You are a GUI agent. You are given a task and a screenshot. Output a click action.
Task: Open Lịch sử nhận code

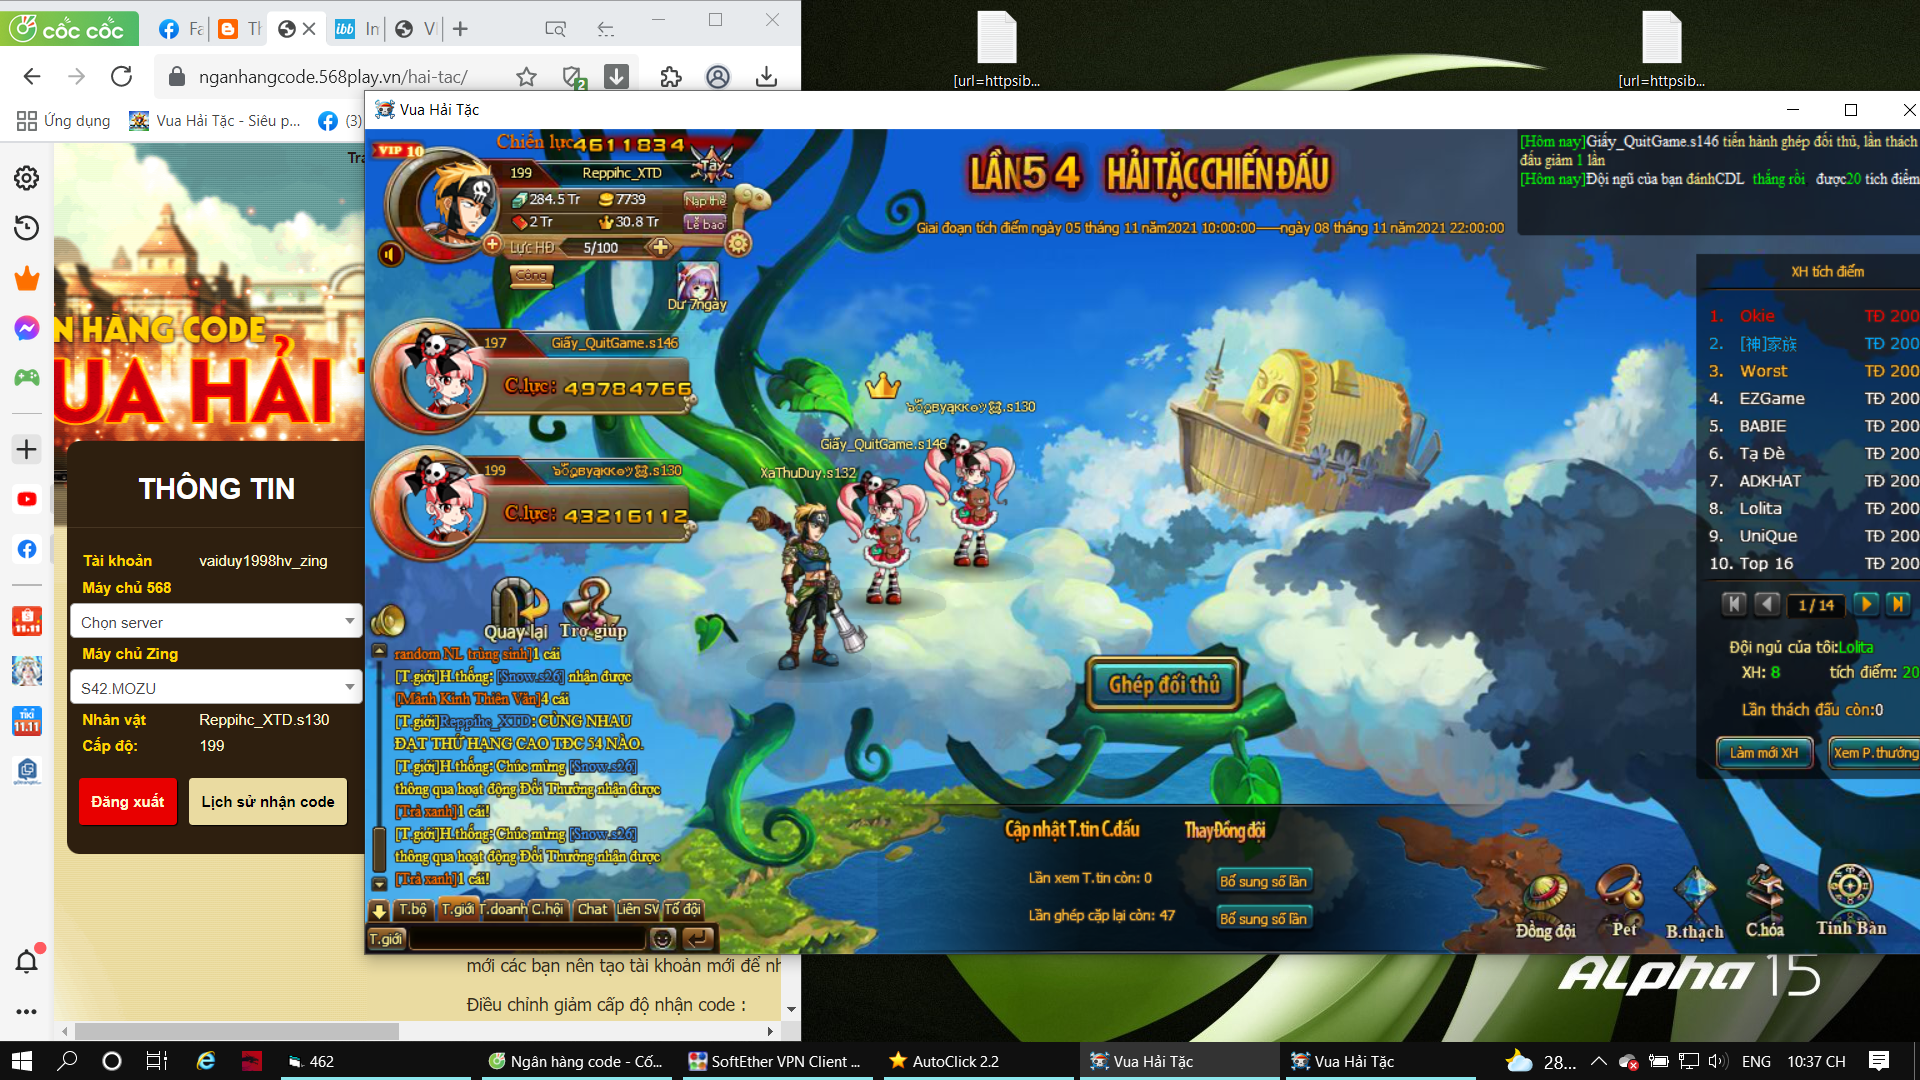click(268, 801)
